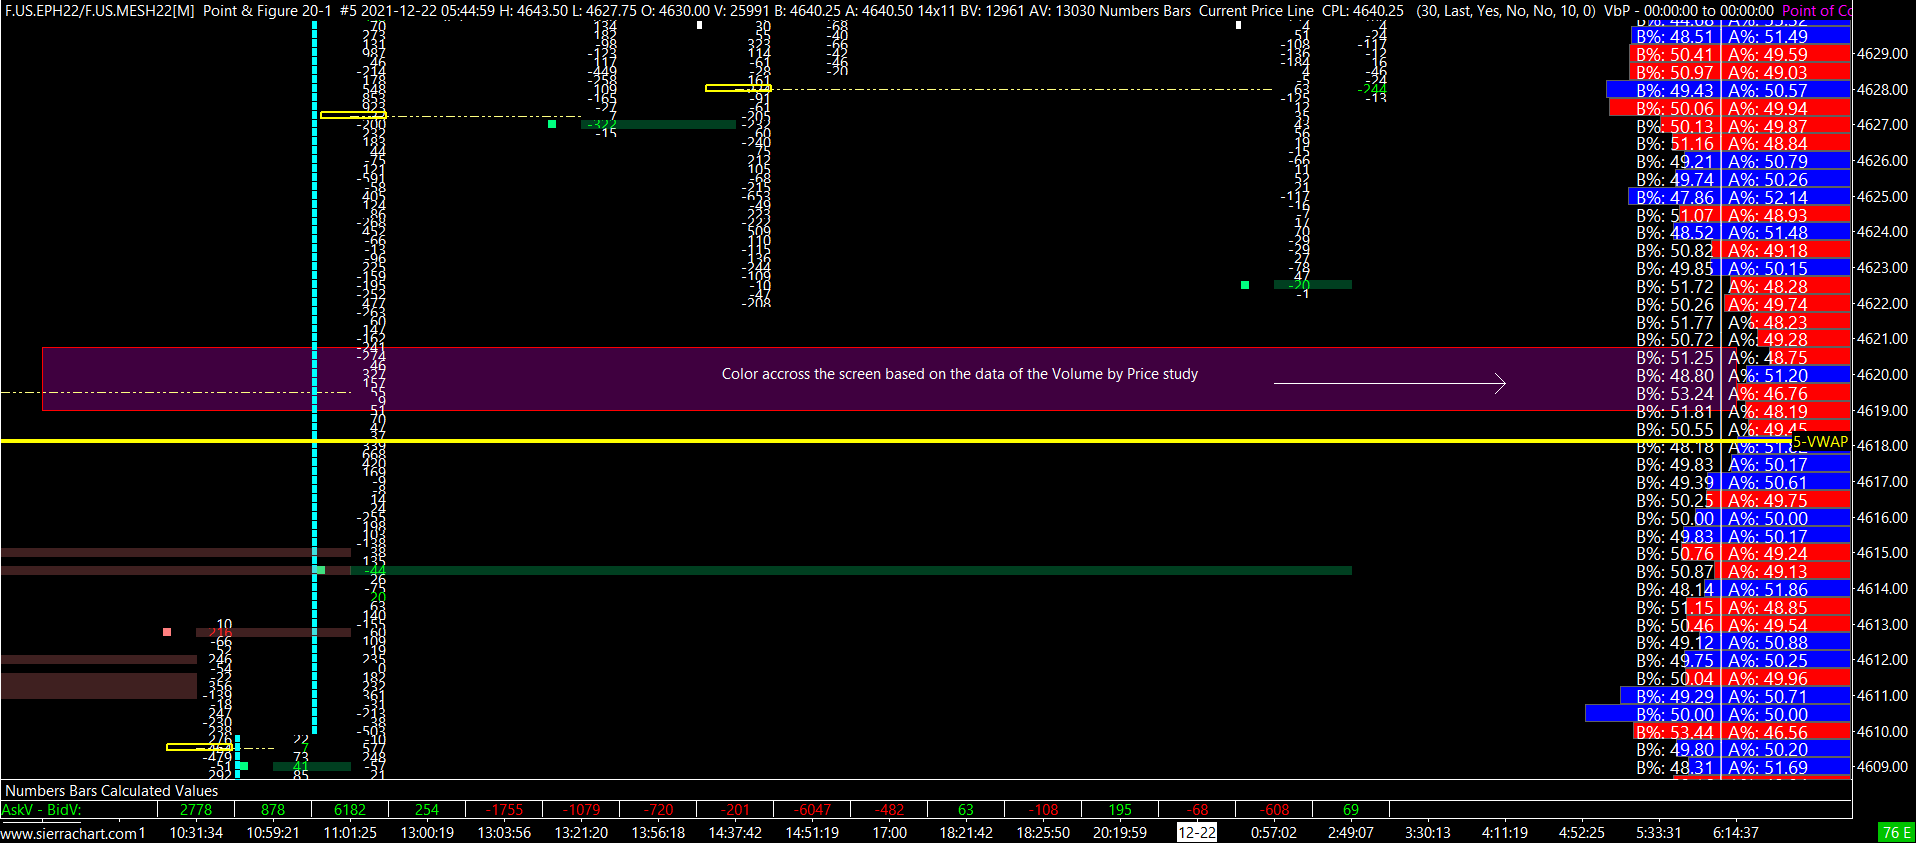Click the 4623.00 price scale label
This screenshot has height=843, width=1916.
1882,268
